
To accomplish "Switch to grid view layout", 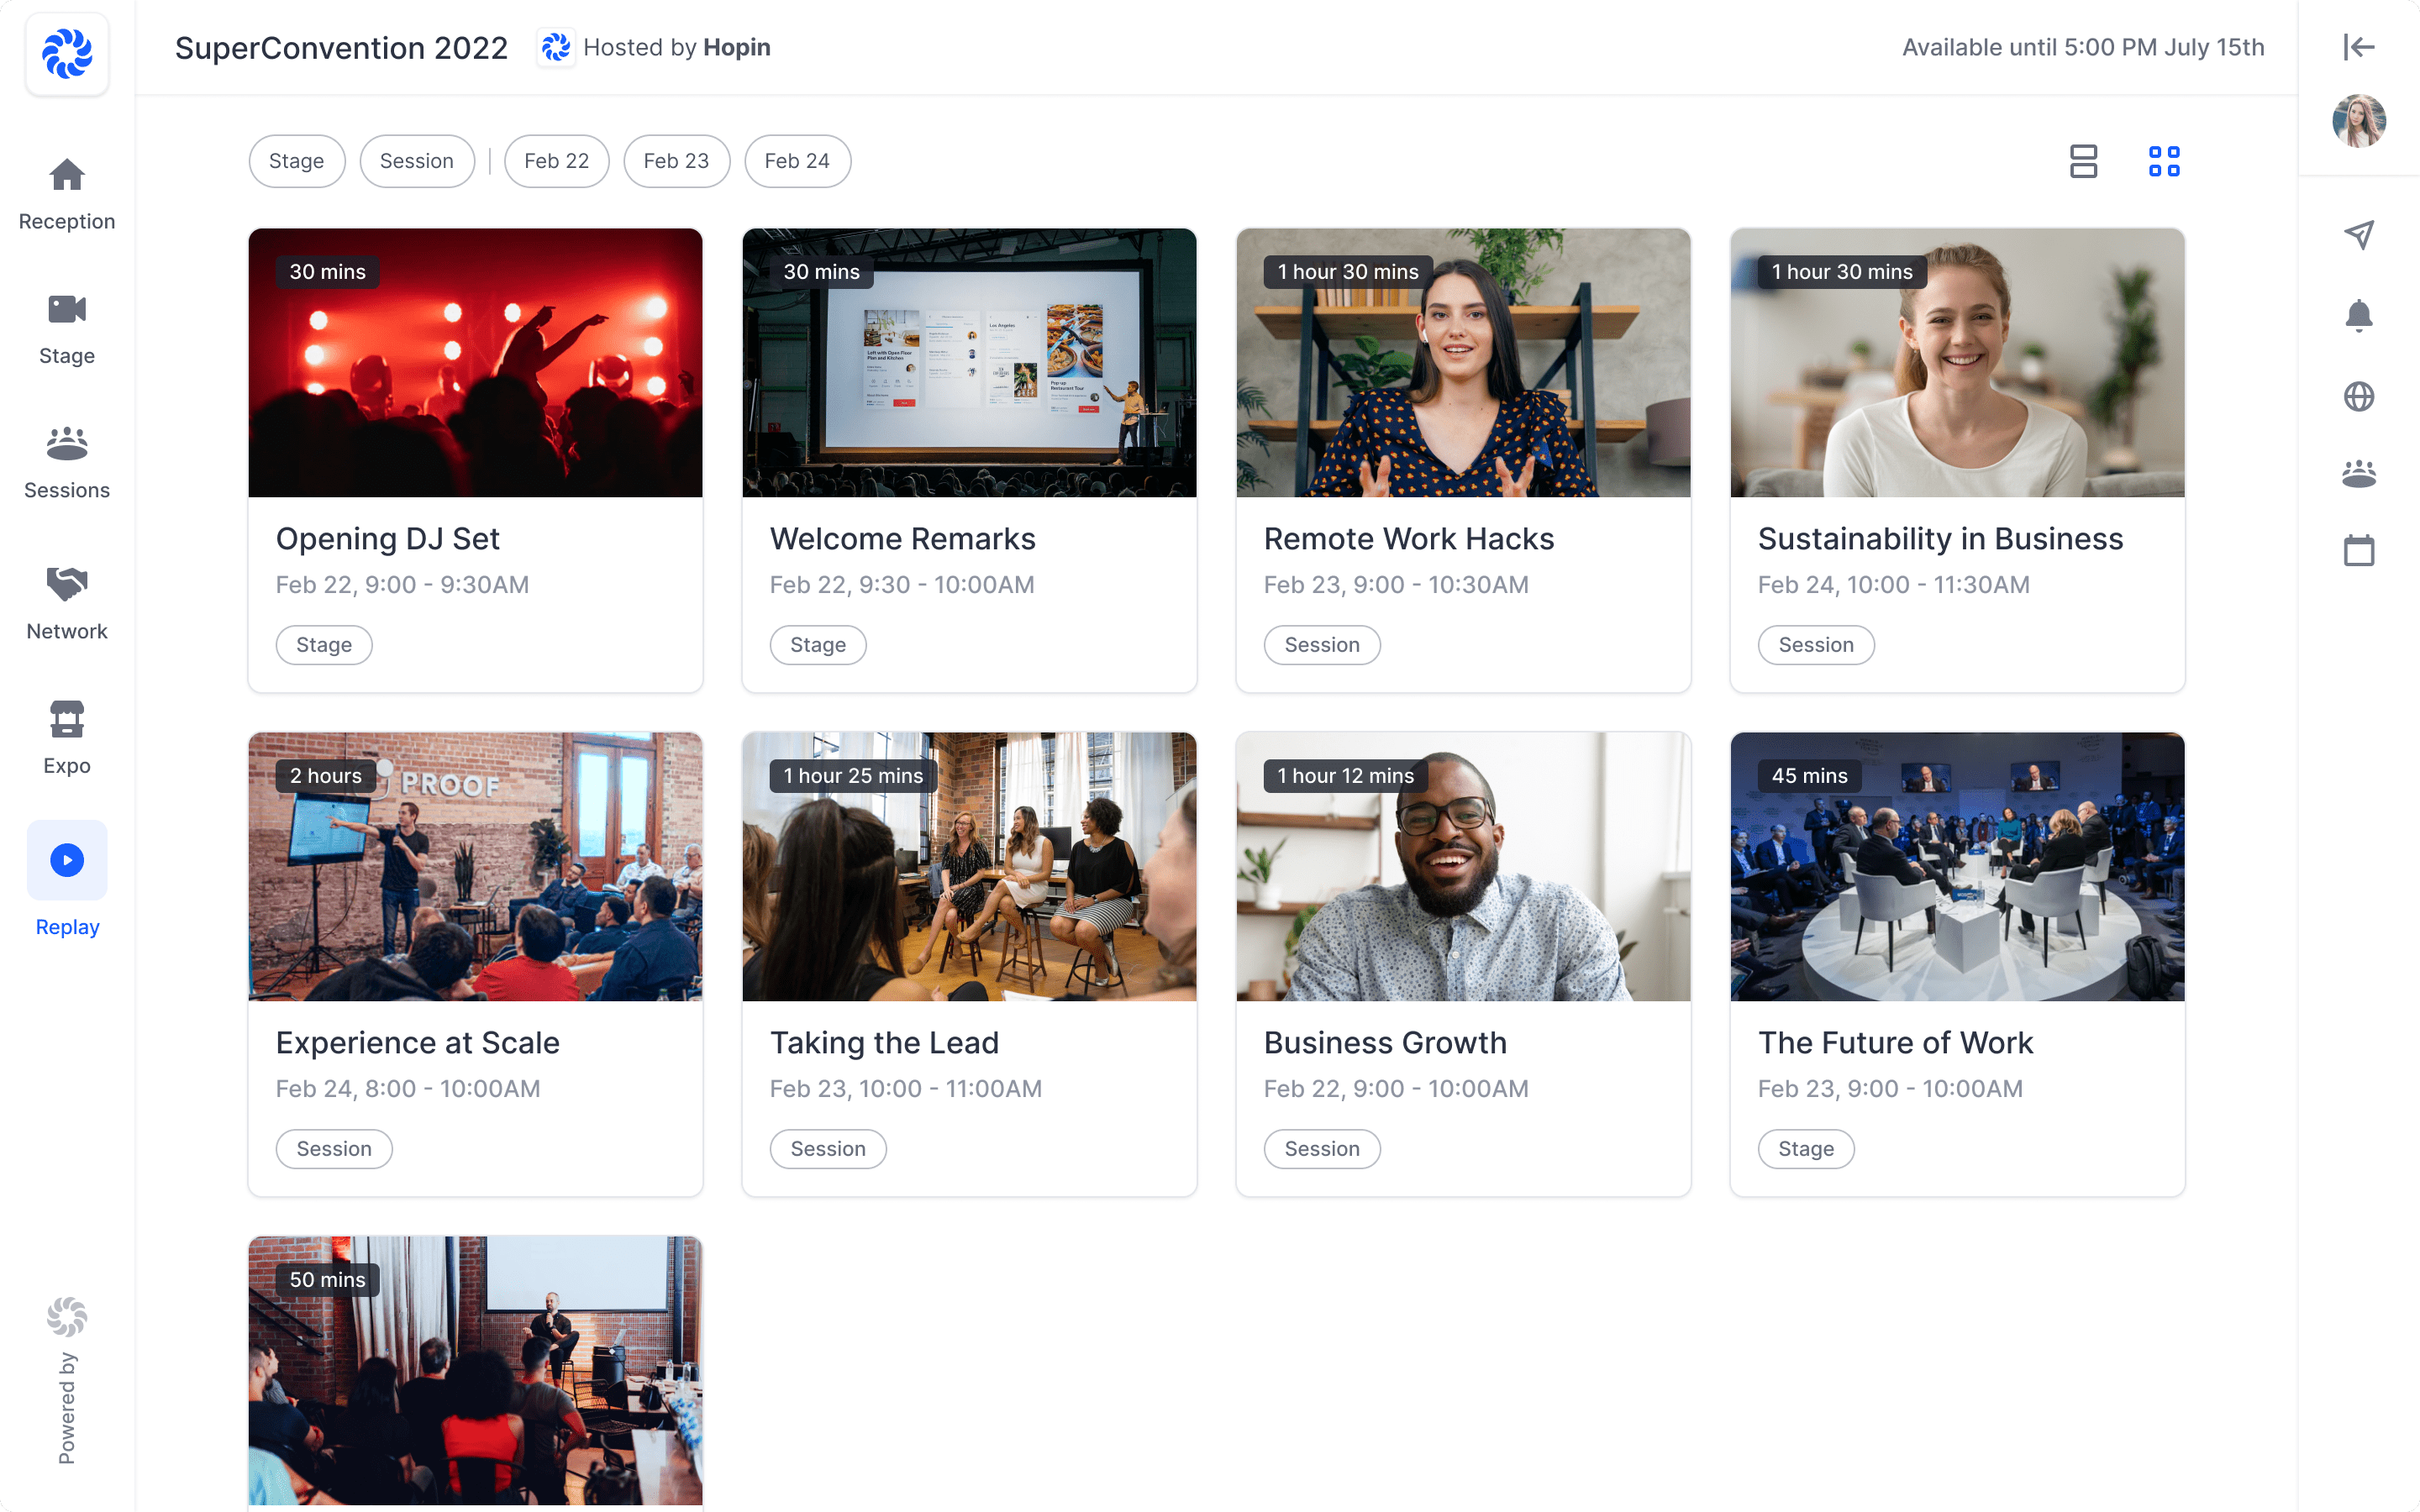I will click(2164, 161).
